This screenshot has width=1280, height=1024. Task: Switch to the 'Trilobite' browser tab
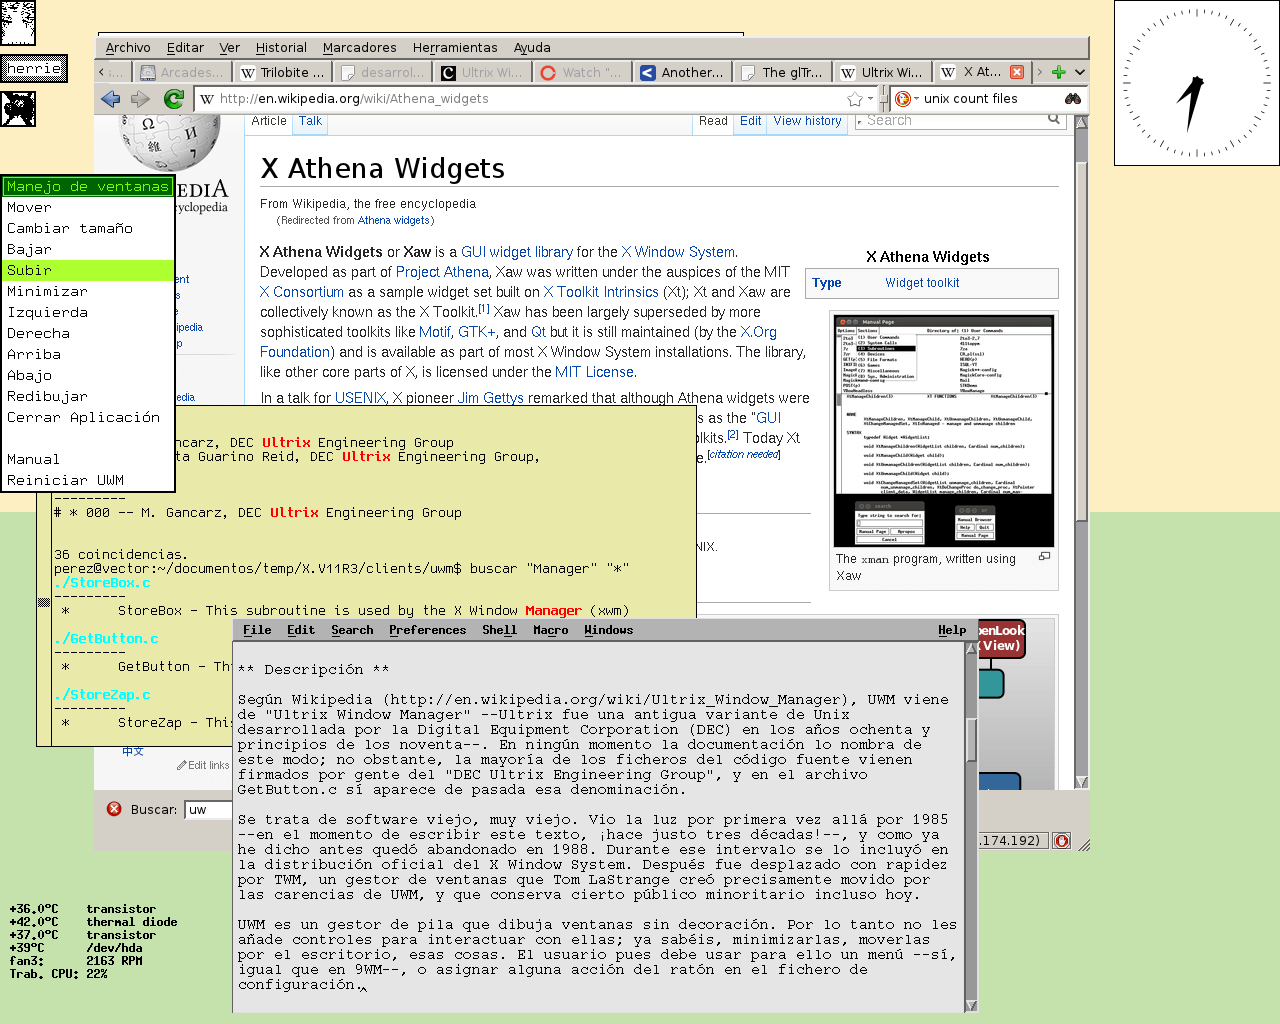[x=284, y=72]
